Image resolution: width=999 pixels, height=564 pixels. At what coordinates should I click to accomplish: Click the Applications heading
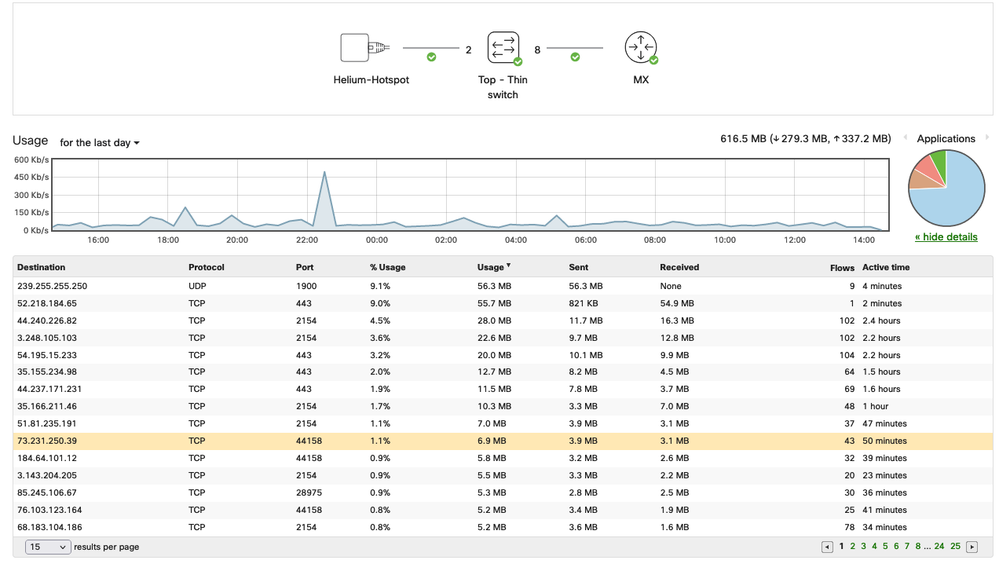pyautogui.click(x=945, y=138)
